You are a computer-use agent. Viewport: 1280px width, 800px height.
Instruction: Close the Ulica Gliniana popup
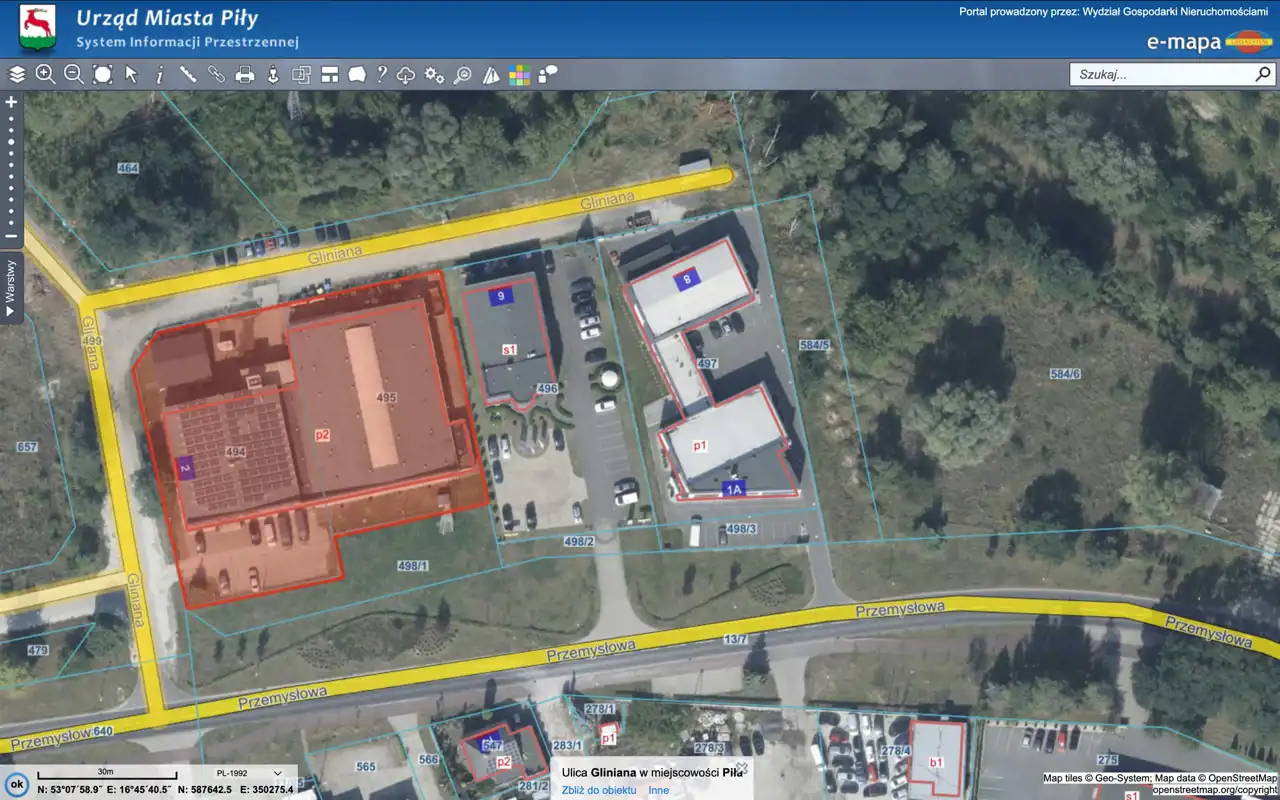tap(742, 767)
